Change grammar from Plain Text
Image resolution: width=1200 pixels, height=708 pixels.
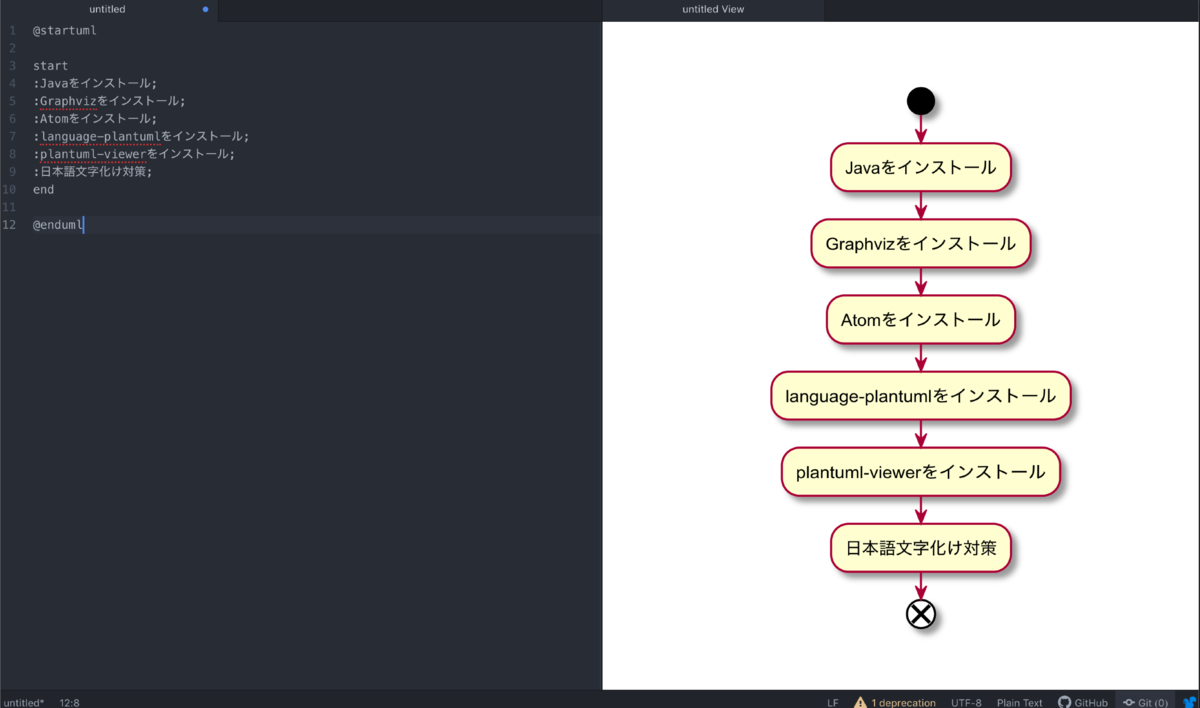1019,702
